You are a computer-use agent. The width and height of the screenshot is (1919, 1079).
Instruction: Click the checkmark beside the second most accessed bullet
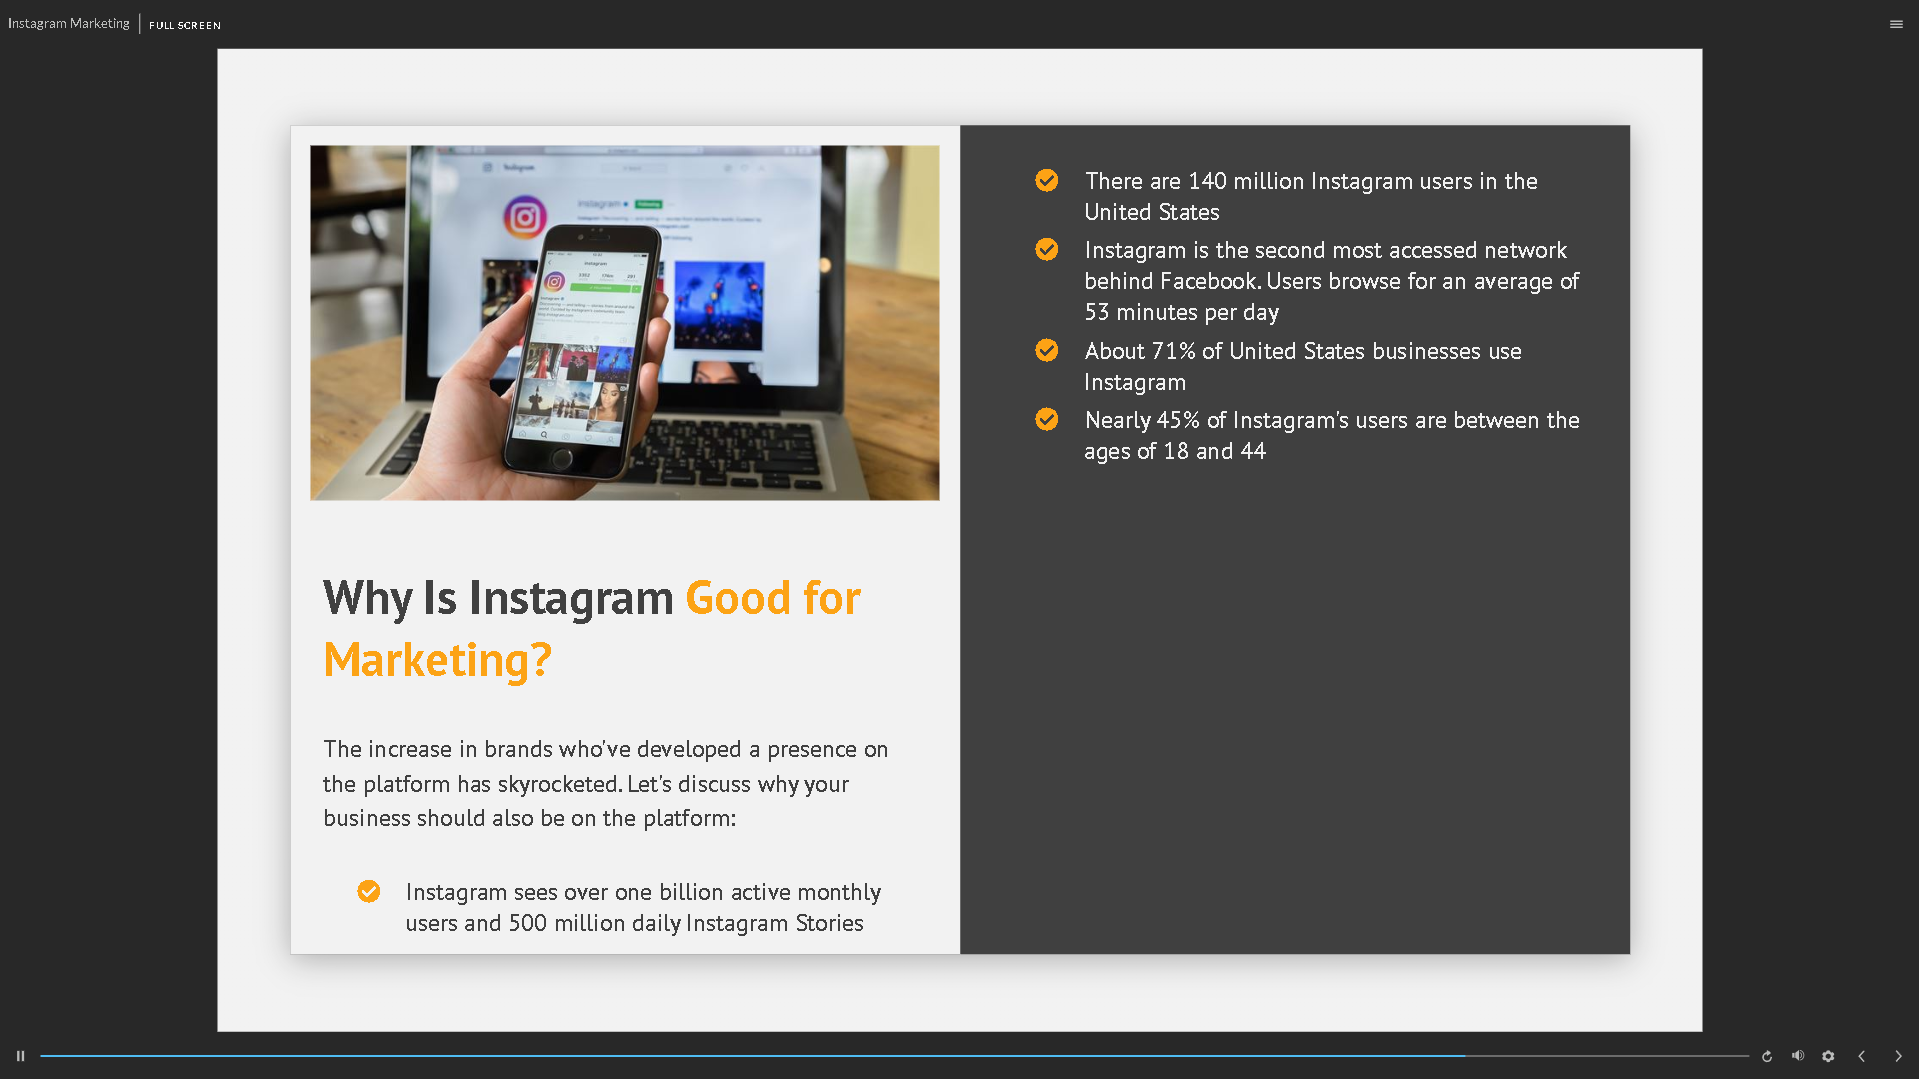click(x=1046, y=249)
